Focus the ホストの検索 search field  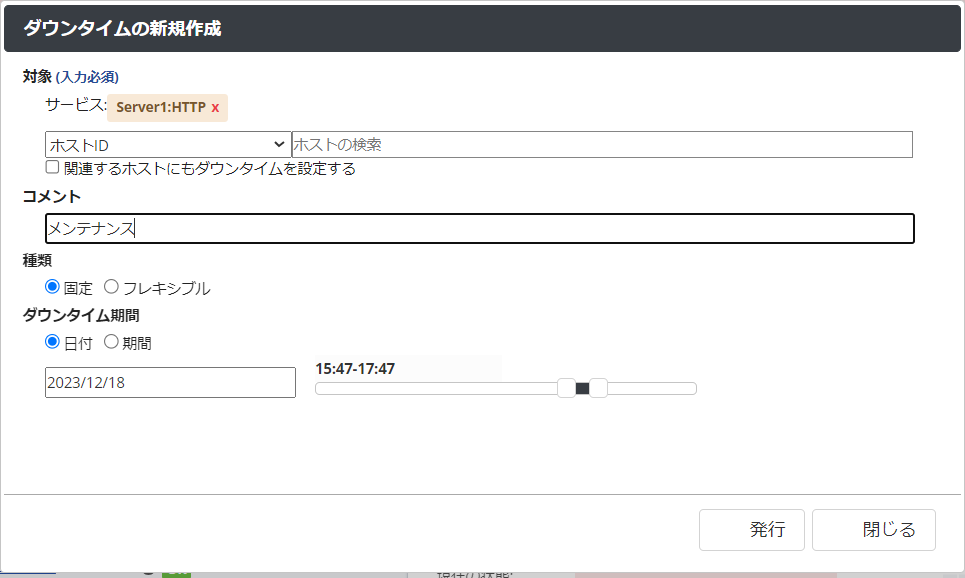point(601,145)
